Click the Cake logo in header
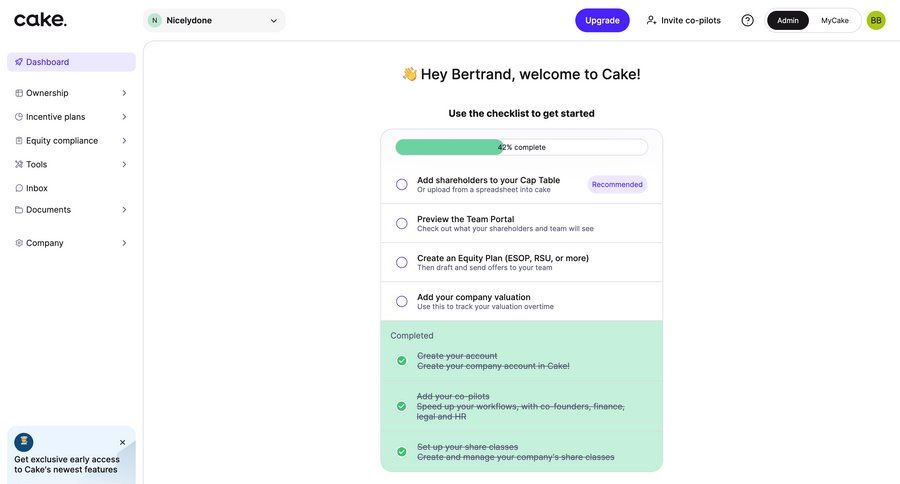900x484 pixels. point(40,20)
